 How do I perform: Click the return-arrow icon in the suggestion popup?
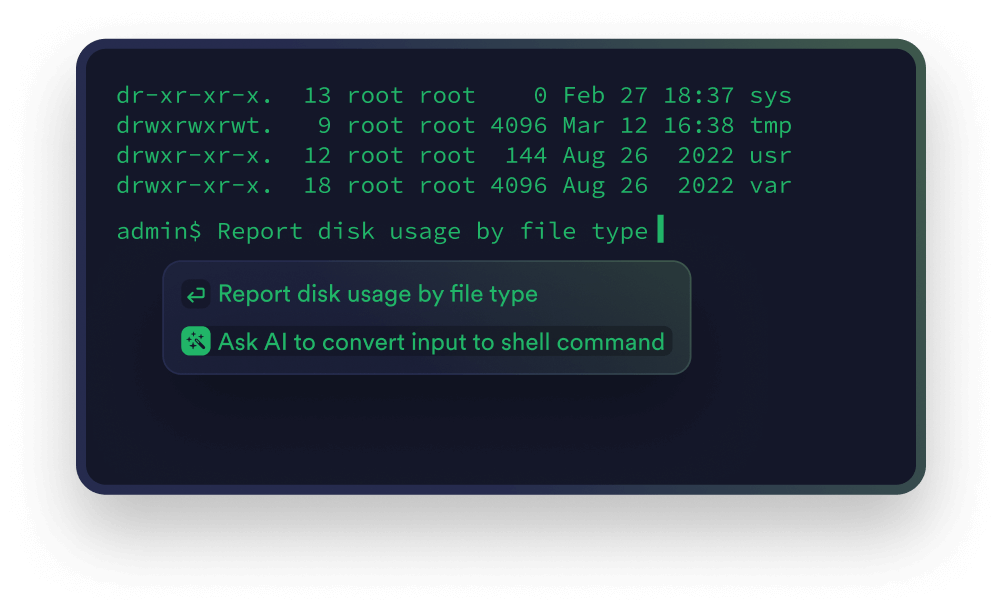tap(196, 294)
